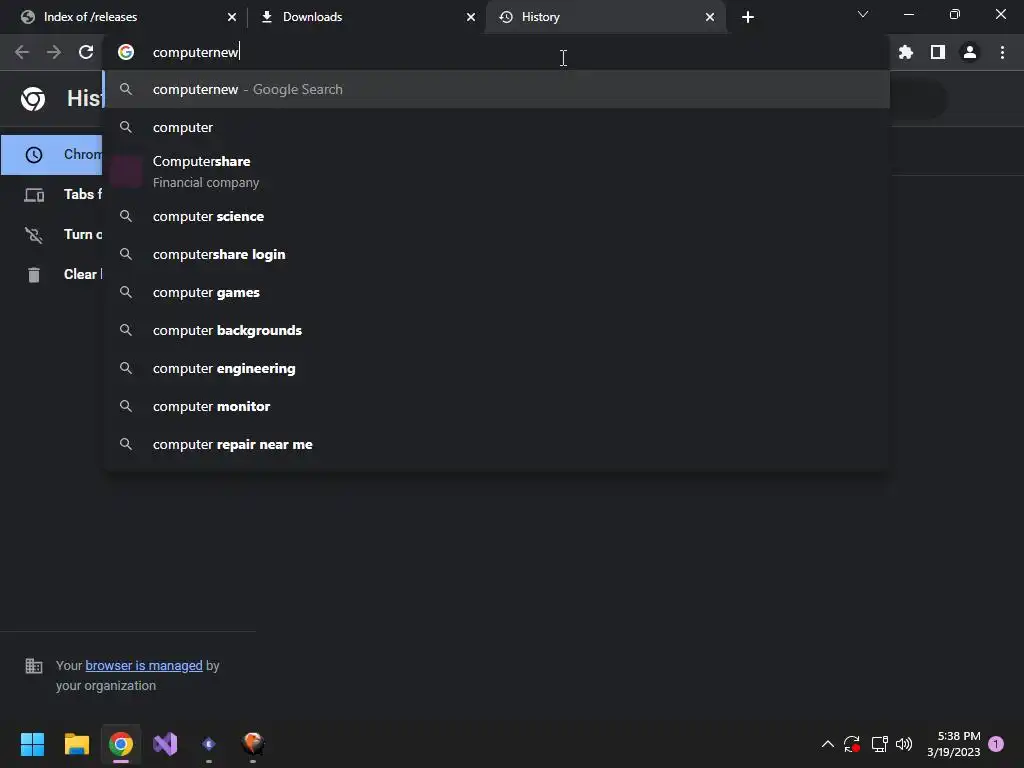
Task: Pick 'computer science' suggestion
Action: click(x=498, y=216)
